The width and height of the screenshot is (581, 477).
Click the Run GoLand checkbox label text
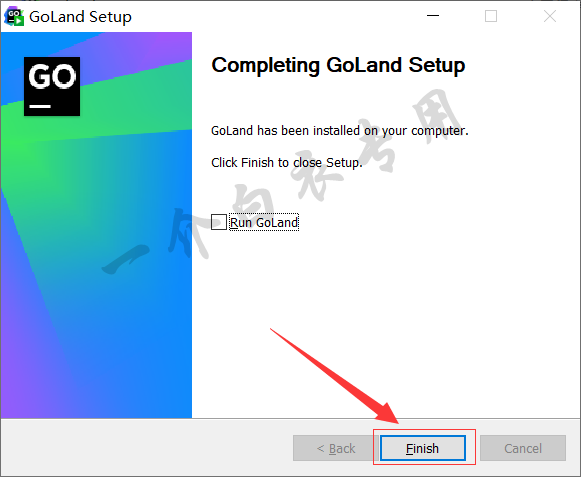[264, 222]
